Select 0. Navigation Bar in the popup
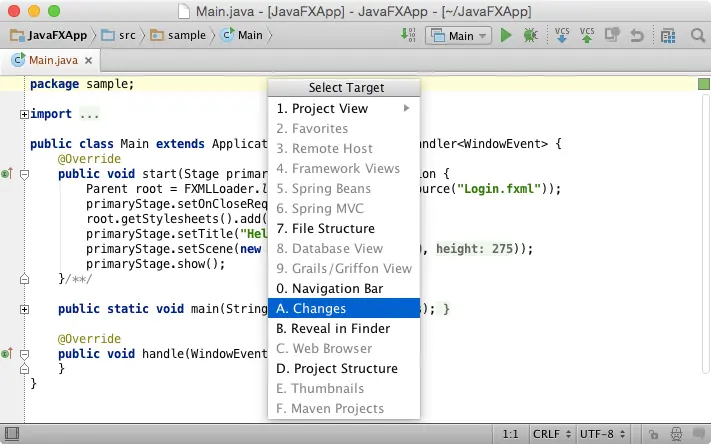 344,288
